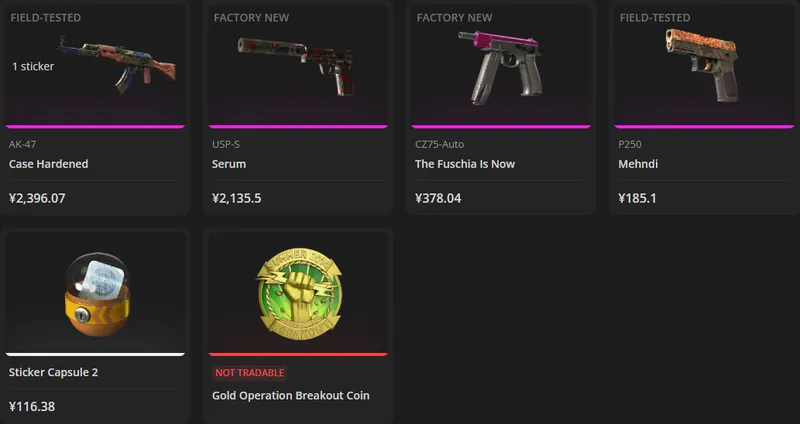Open the Case Hardened item name
The width and height of the screenshot is (800, 424).
48,164
